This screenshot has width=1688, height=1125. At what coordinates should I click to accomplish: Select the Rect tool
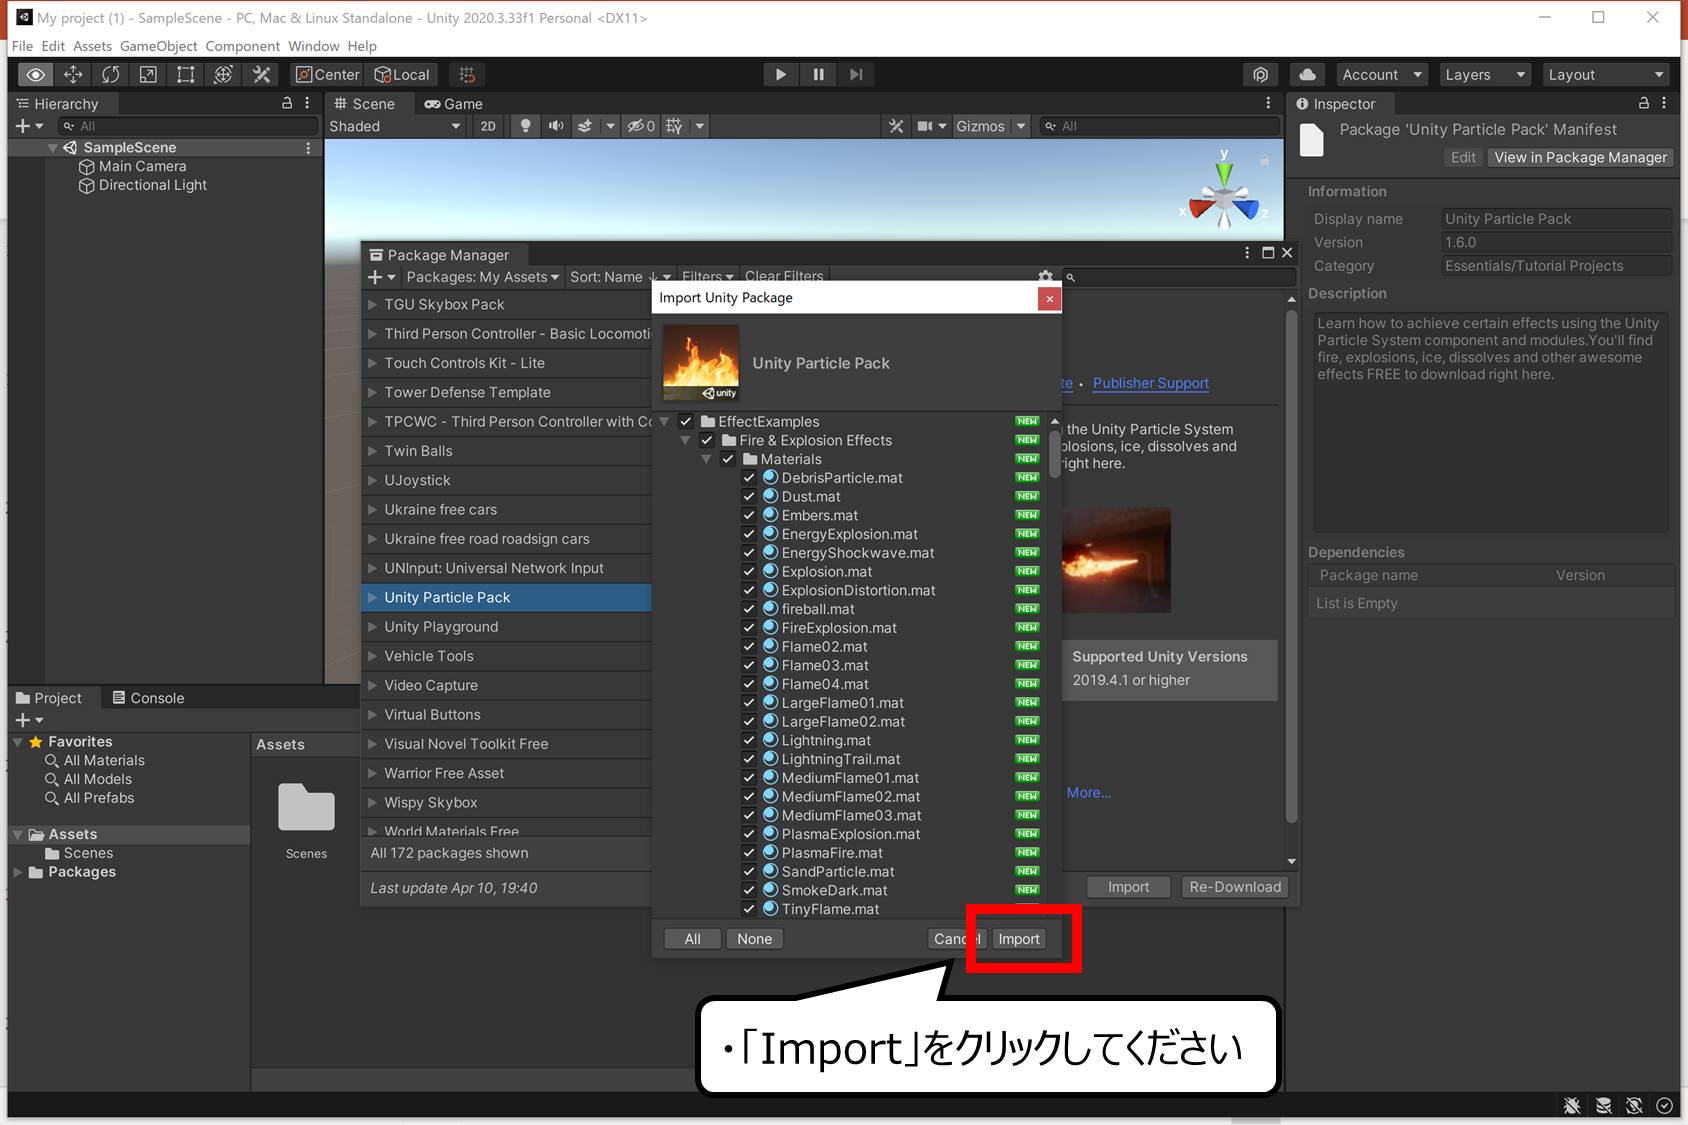(x=186, y=75)
